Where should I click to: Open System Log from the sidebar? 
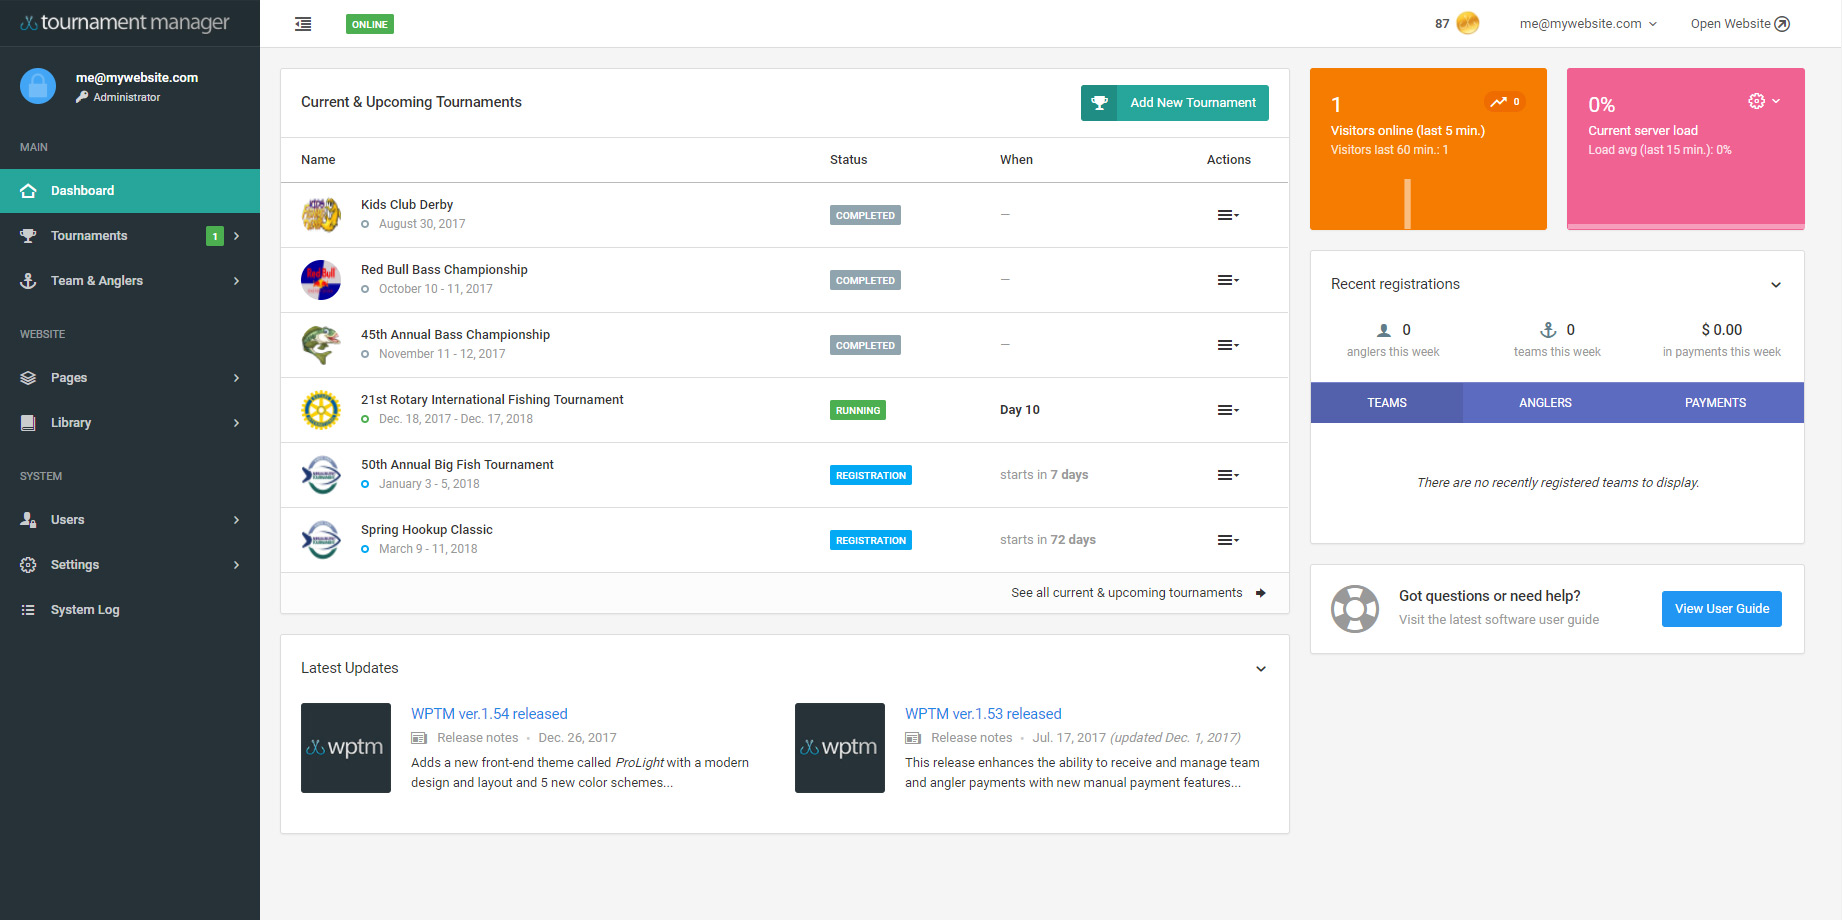click(x=85, y=610)
